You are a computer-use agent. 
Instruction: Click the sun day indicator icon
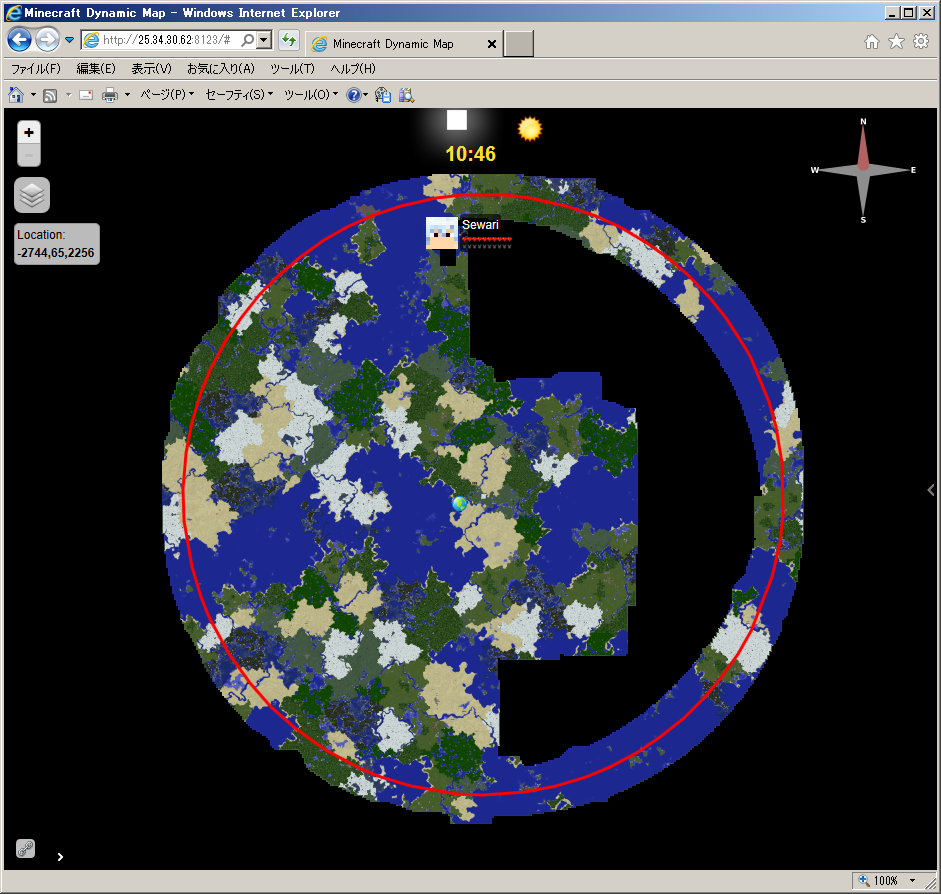530,128
